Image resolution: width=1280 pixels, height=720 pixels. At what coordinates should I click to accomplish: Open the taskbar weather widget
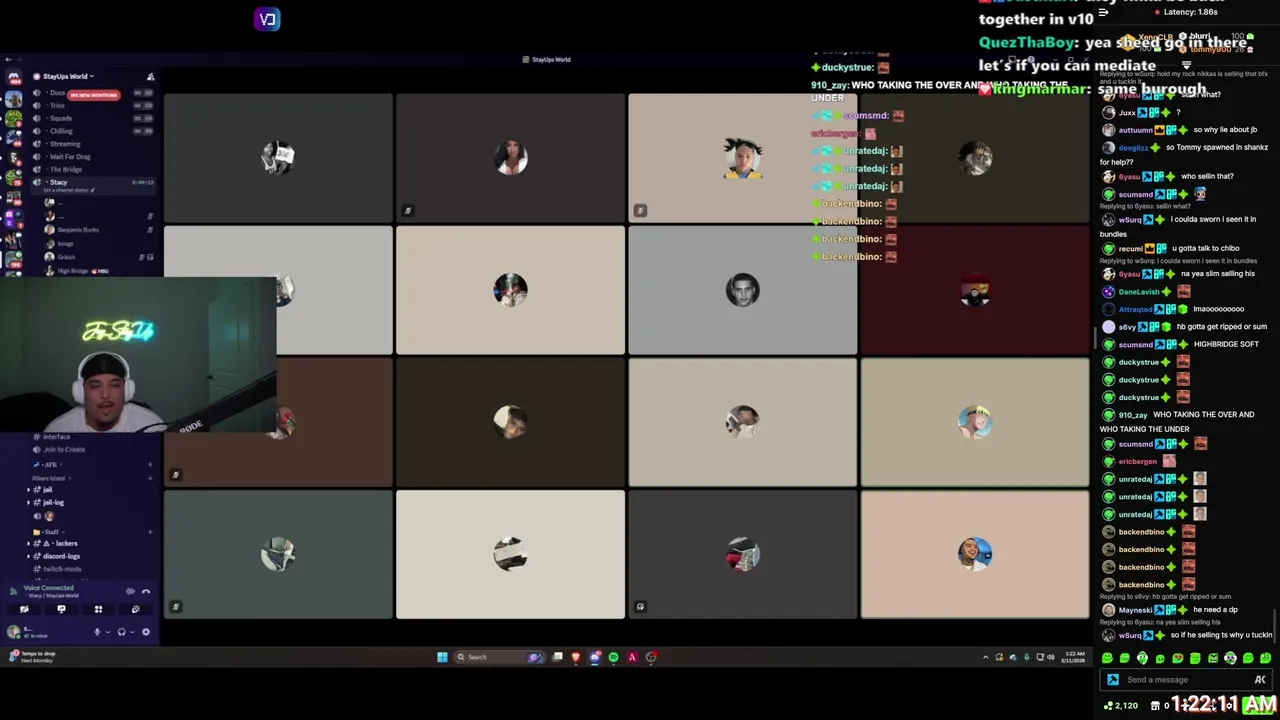click(32, 657)
